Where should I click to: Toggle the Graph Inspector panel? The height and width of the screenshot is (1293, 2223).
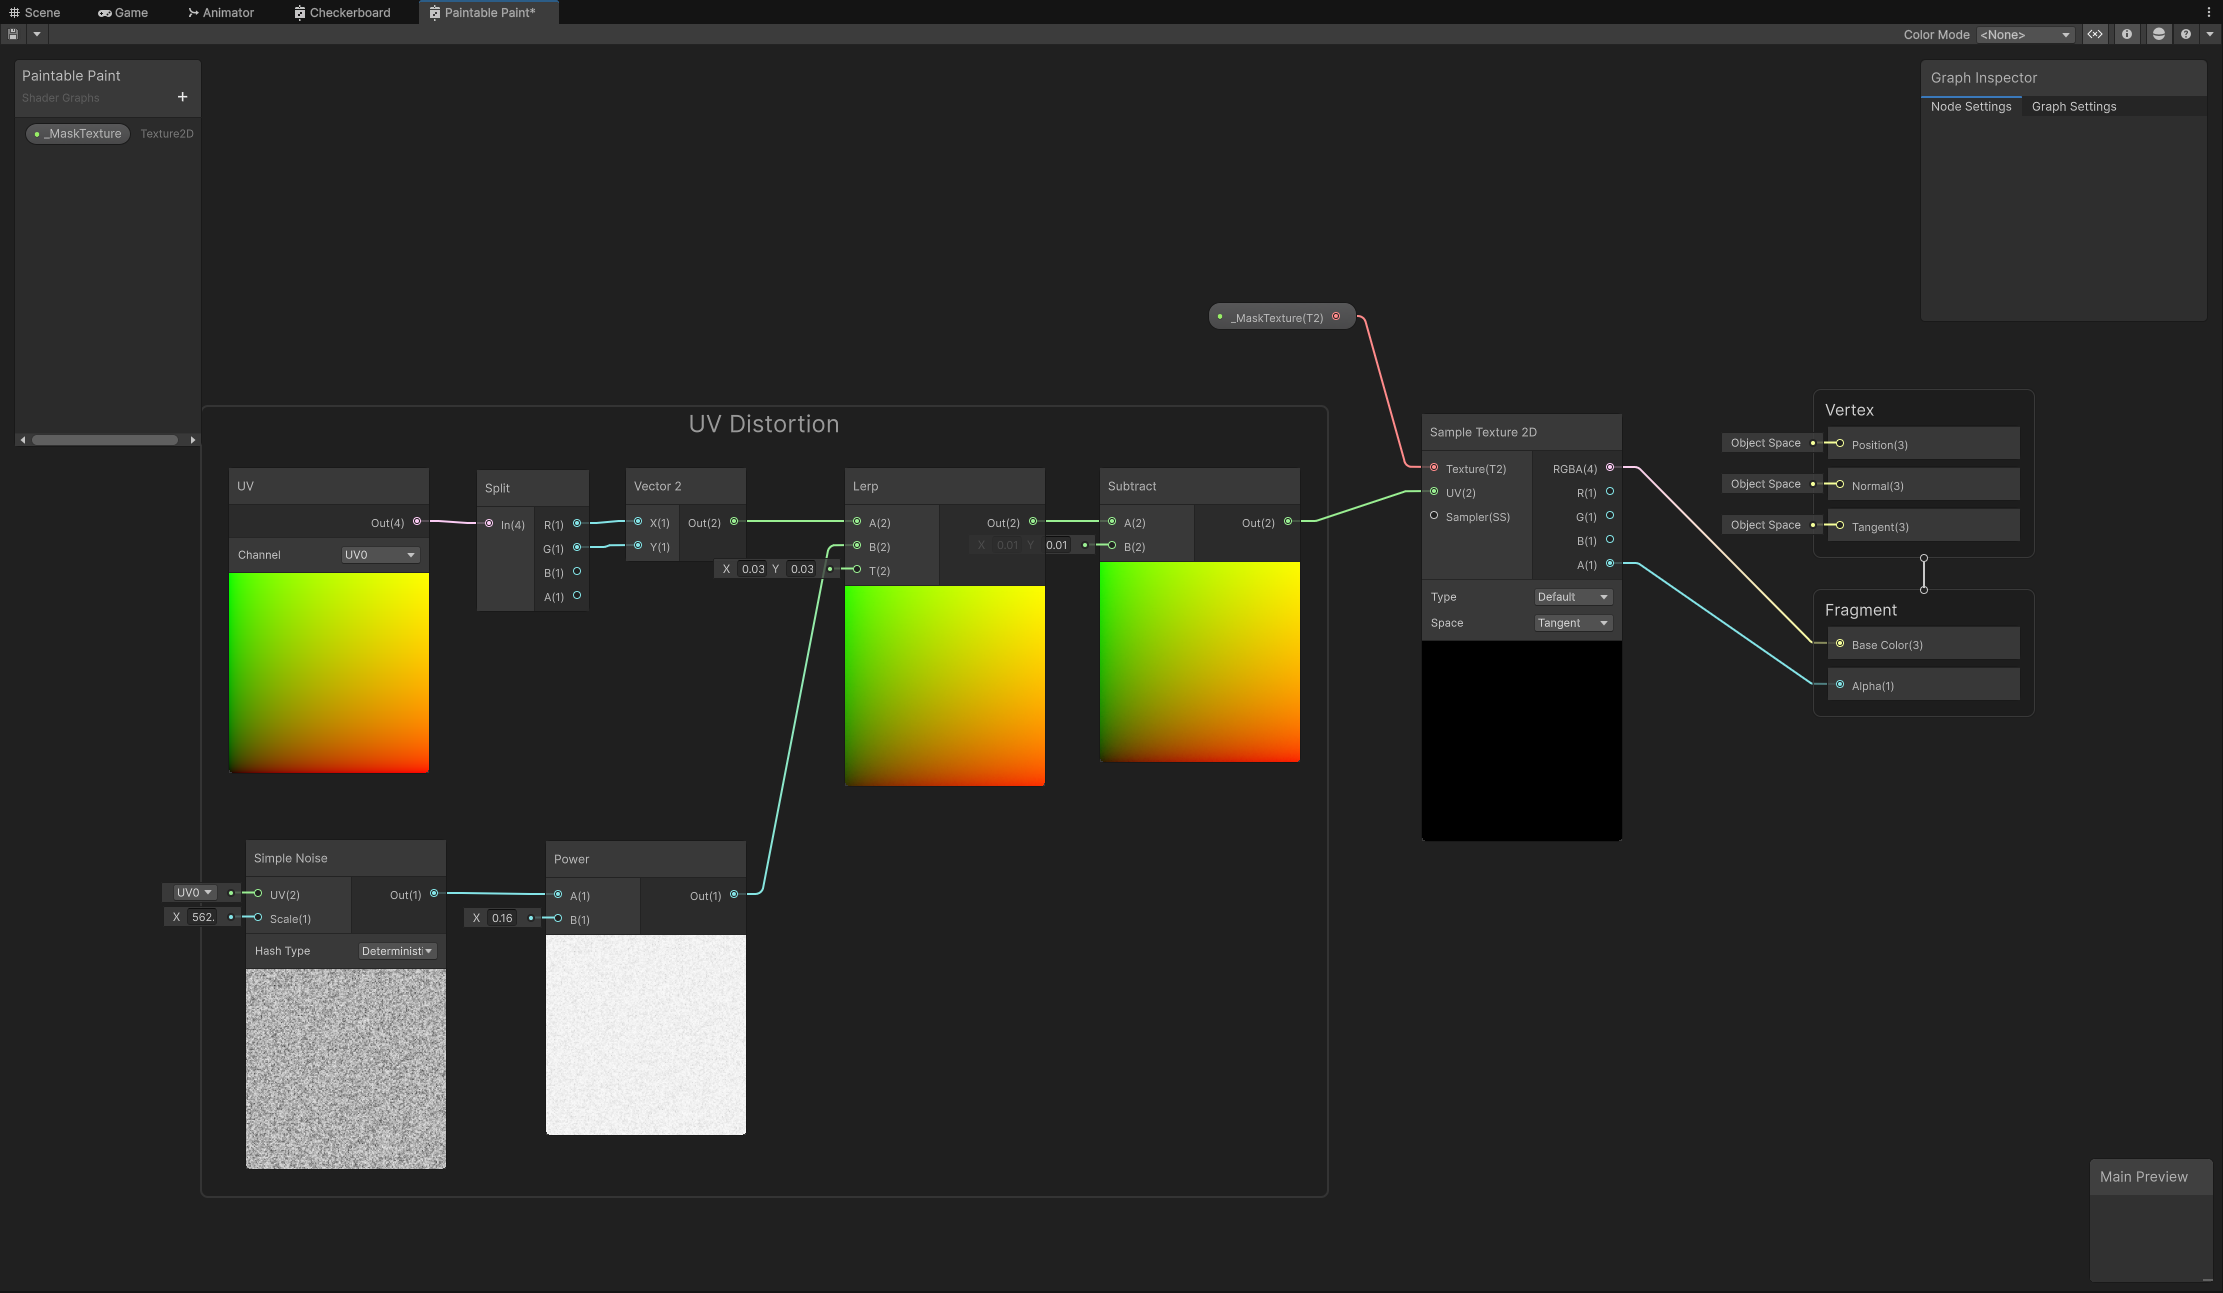2127,34
